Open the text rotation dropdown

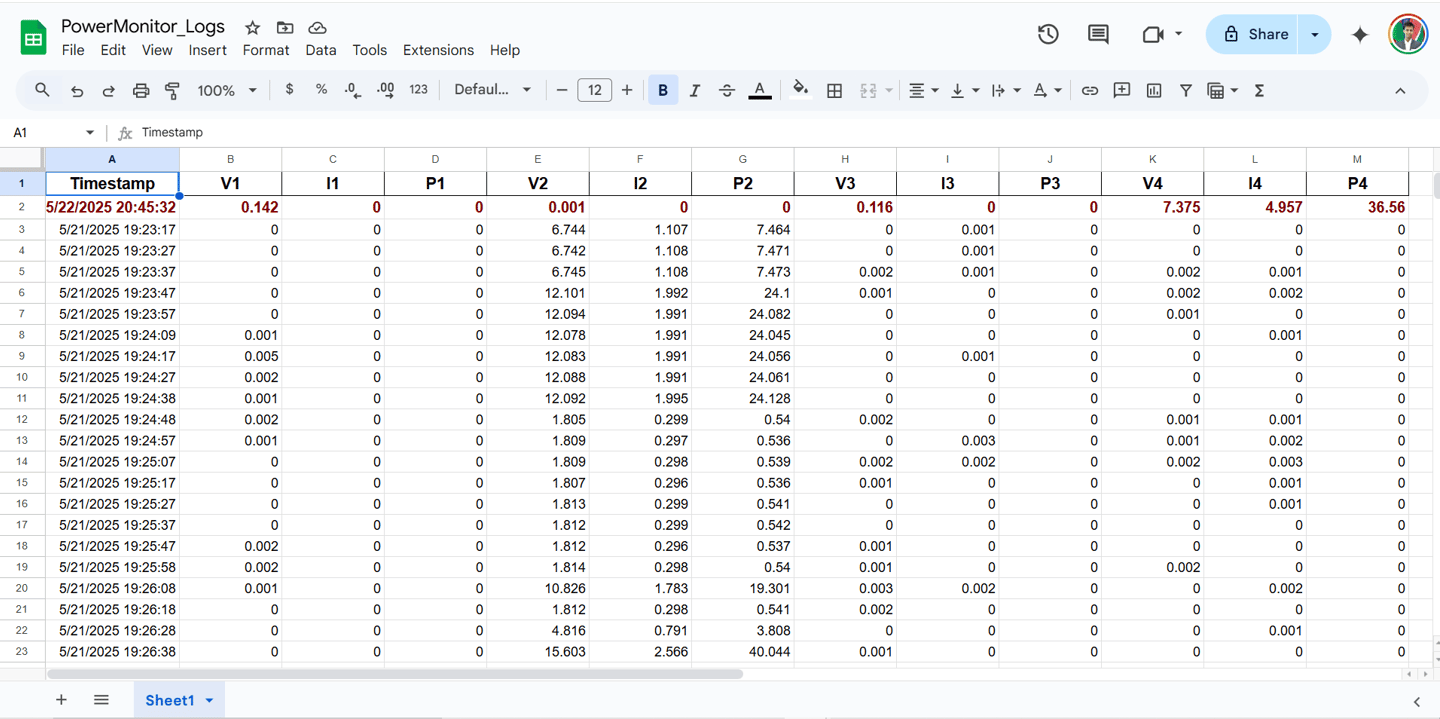click(x=1047, y=90)
